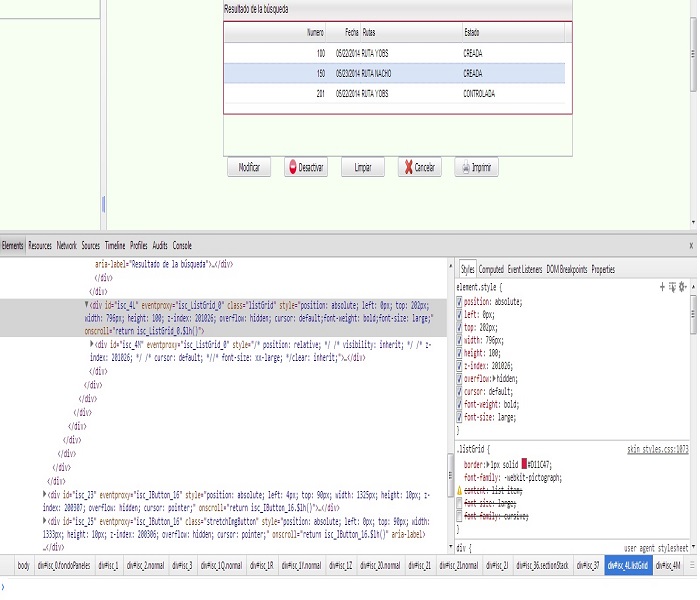Toggle element state icon in Styles pane

point(672,286)
